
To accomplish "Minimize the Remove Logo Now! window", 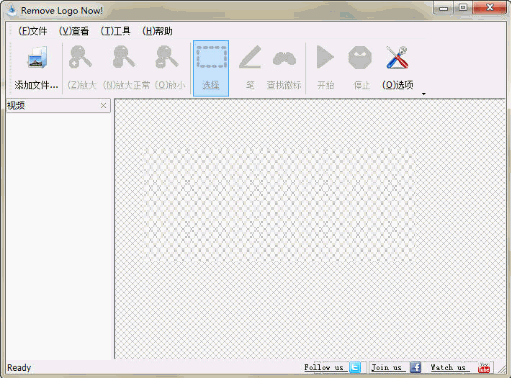I will (443, 8).
